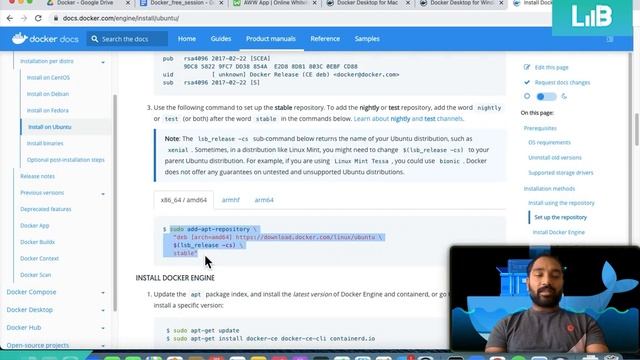Screen dimensions: 640x360
Task: Jump to Supported storage drivers section
Action: 561,173
